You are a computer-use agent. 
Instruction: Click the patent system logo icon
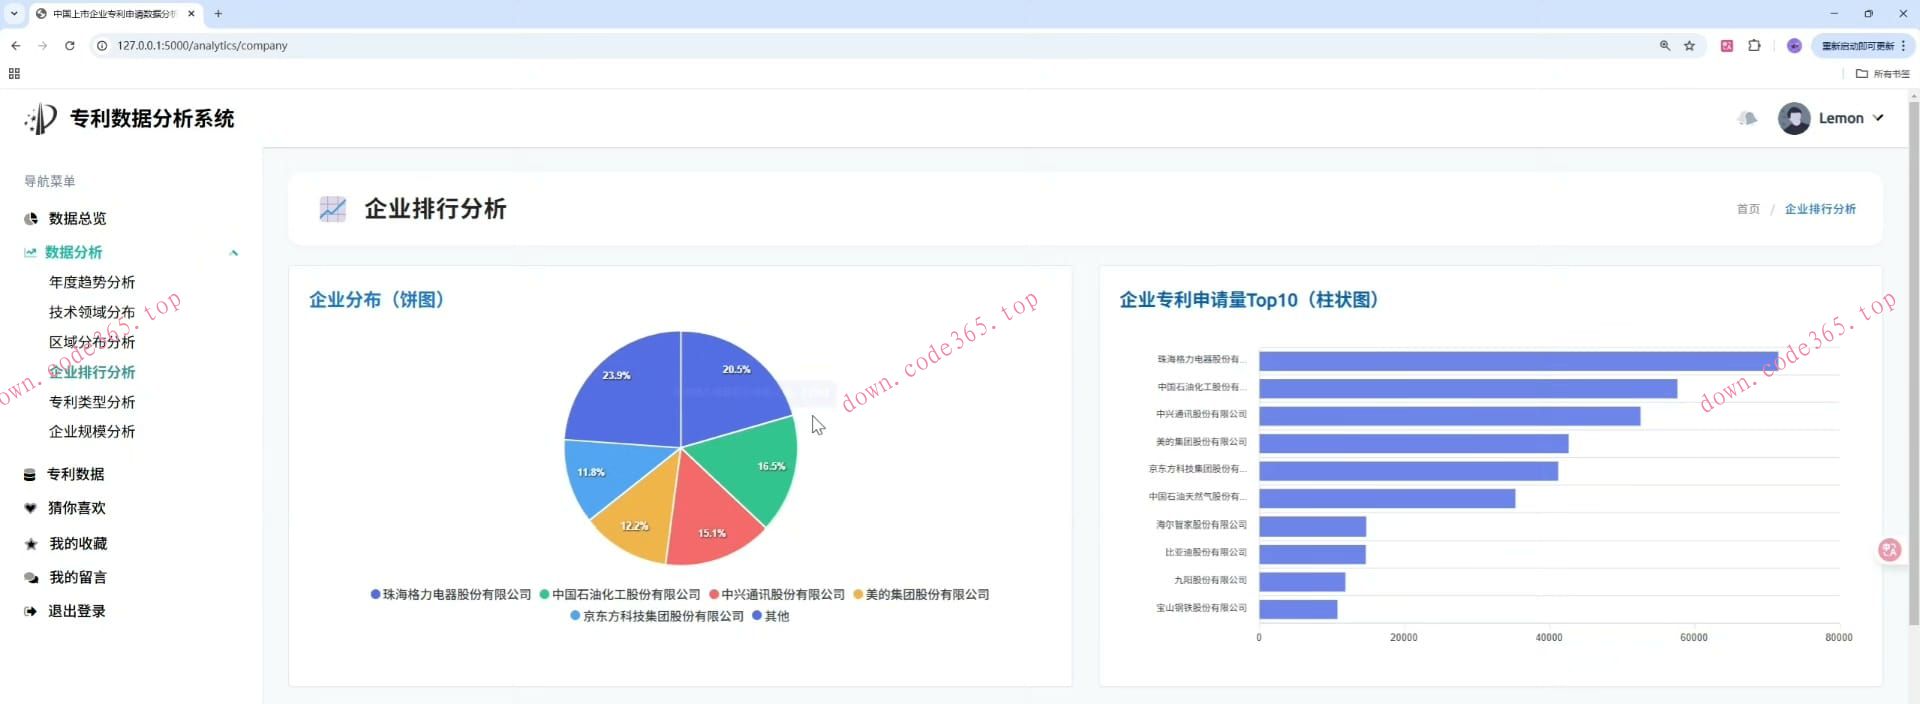41,118
